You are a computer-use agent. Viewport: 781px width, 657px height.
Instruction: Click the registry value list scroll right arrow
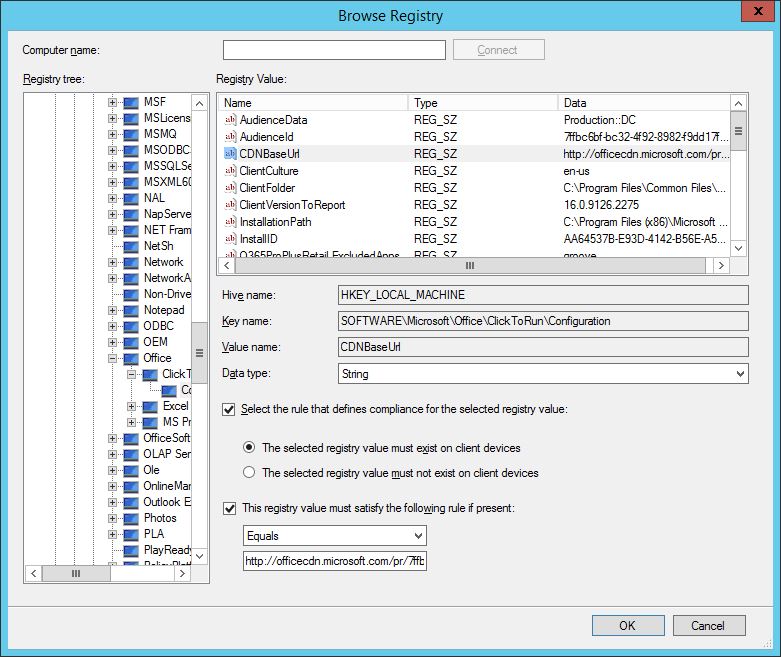721,265
